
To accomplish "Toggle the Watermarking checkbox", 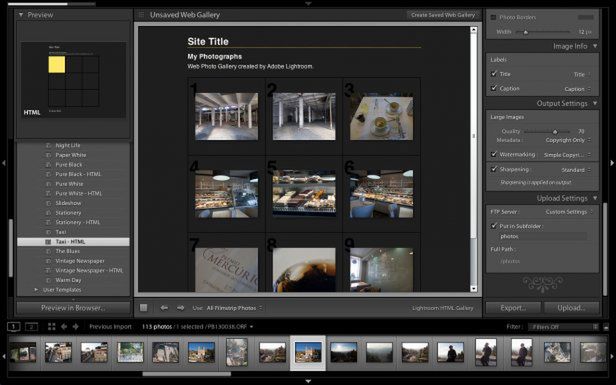I will [x=494, y=154].
